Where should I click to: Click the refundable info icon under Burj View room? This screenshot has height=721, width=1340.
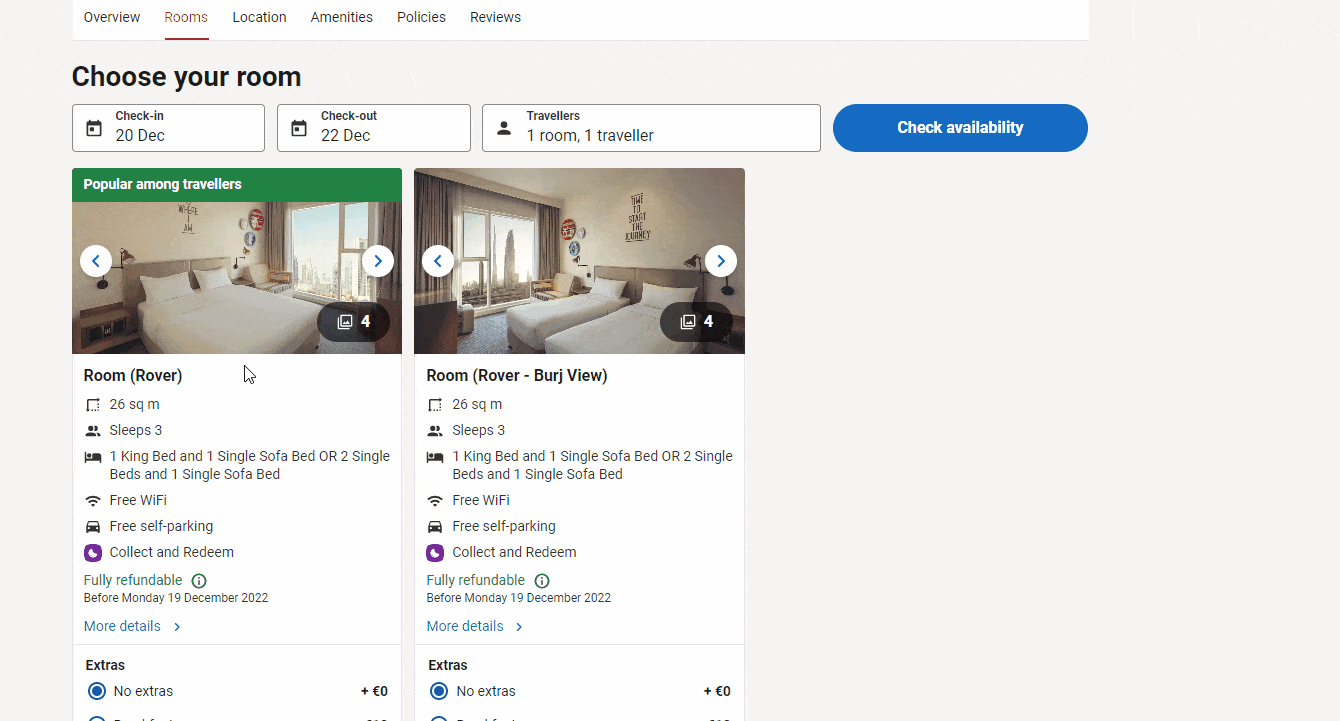tap(542, 581)
